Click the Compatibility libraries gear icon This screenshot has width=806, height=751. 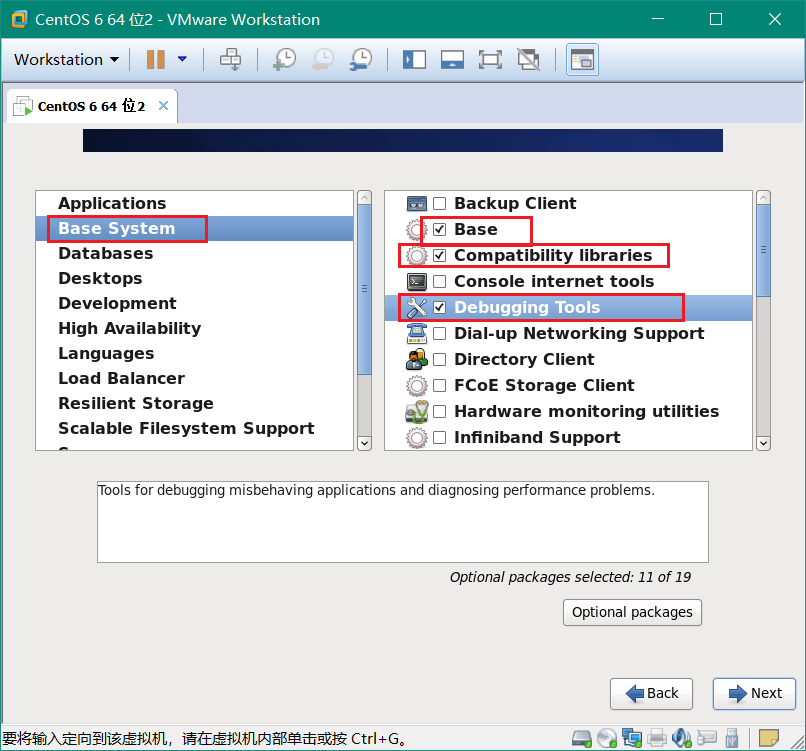click(x=417, y=255)
